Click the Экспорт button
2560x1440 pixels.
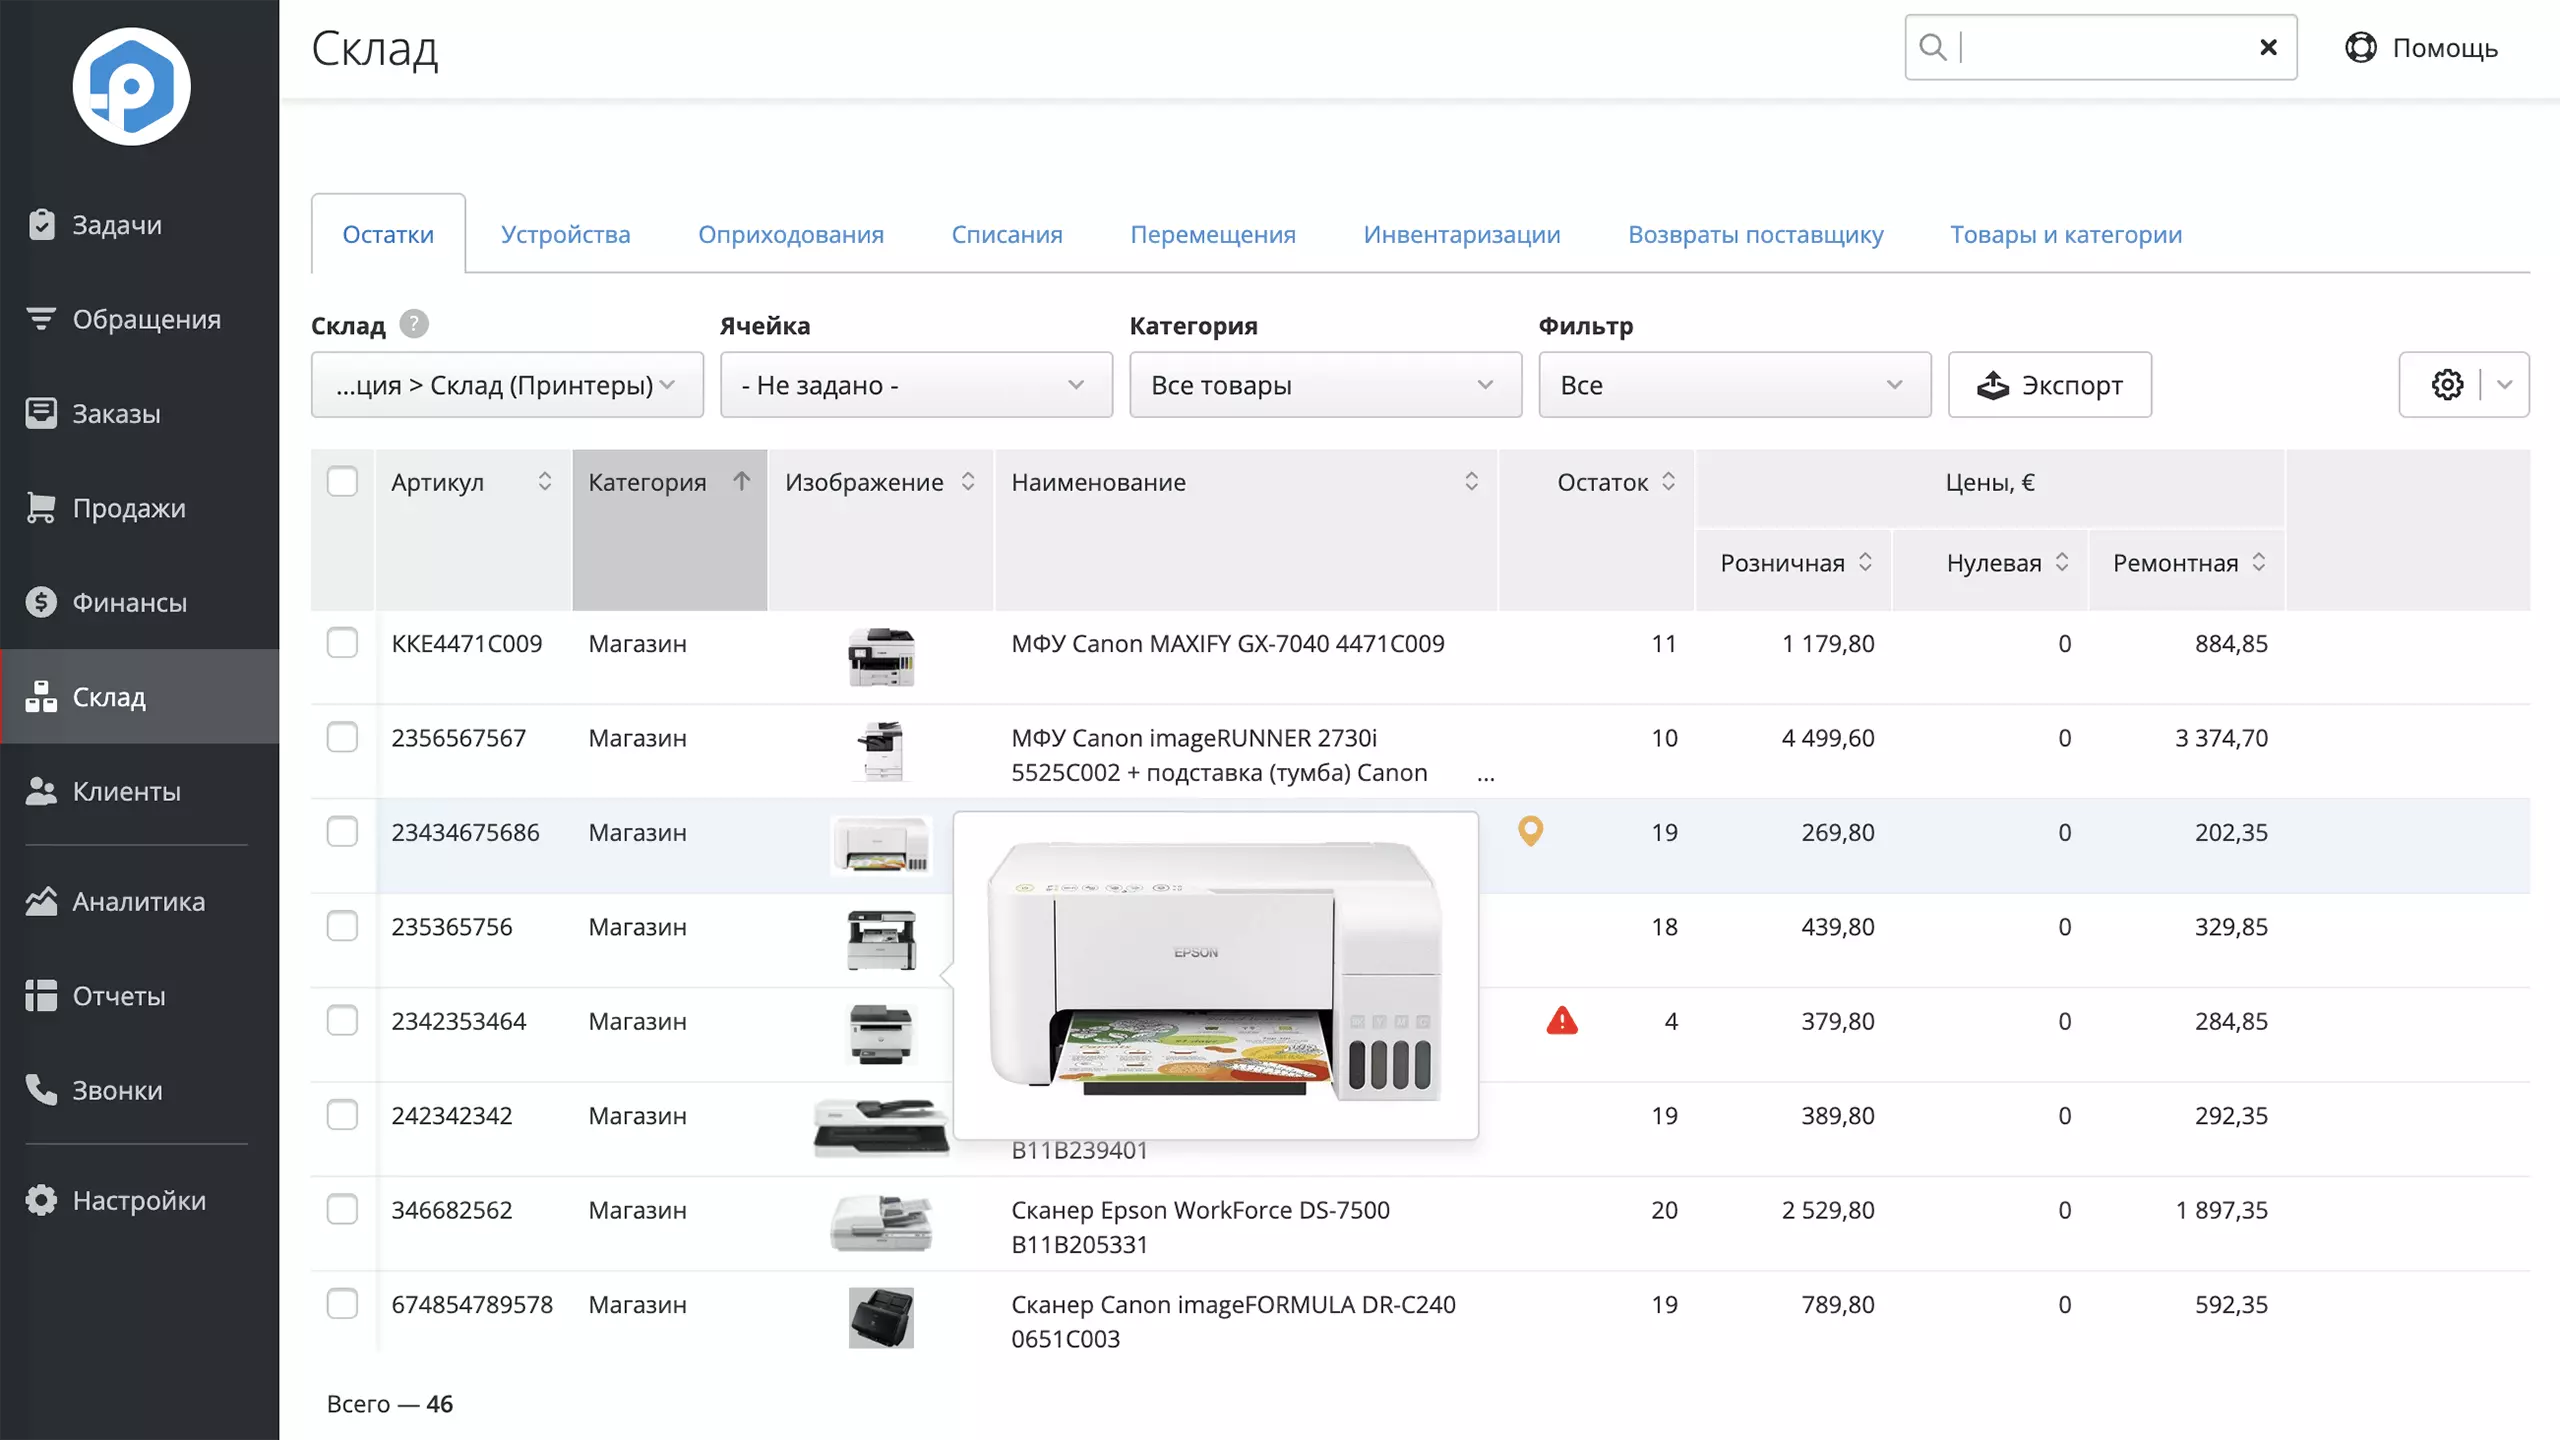(x=2049, y=384)
